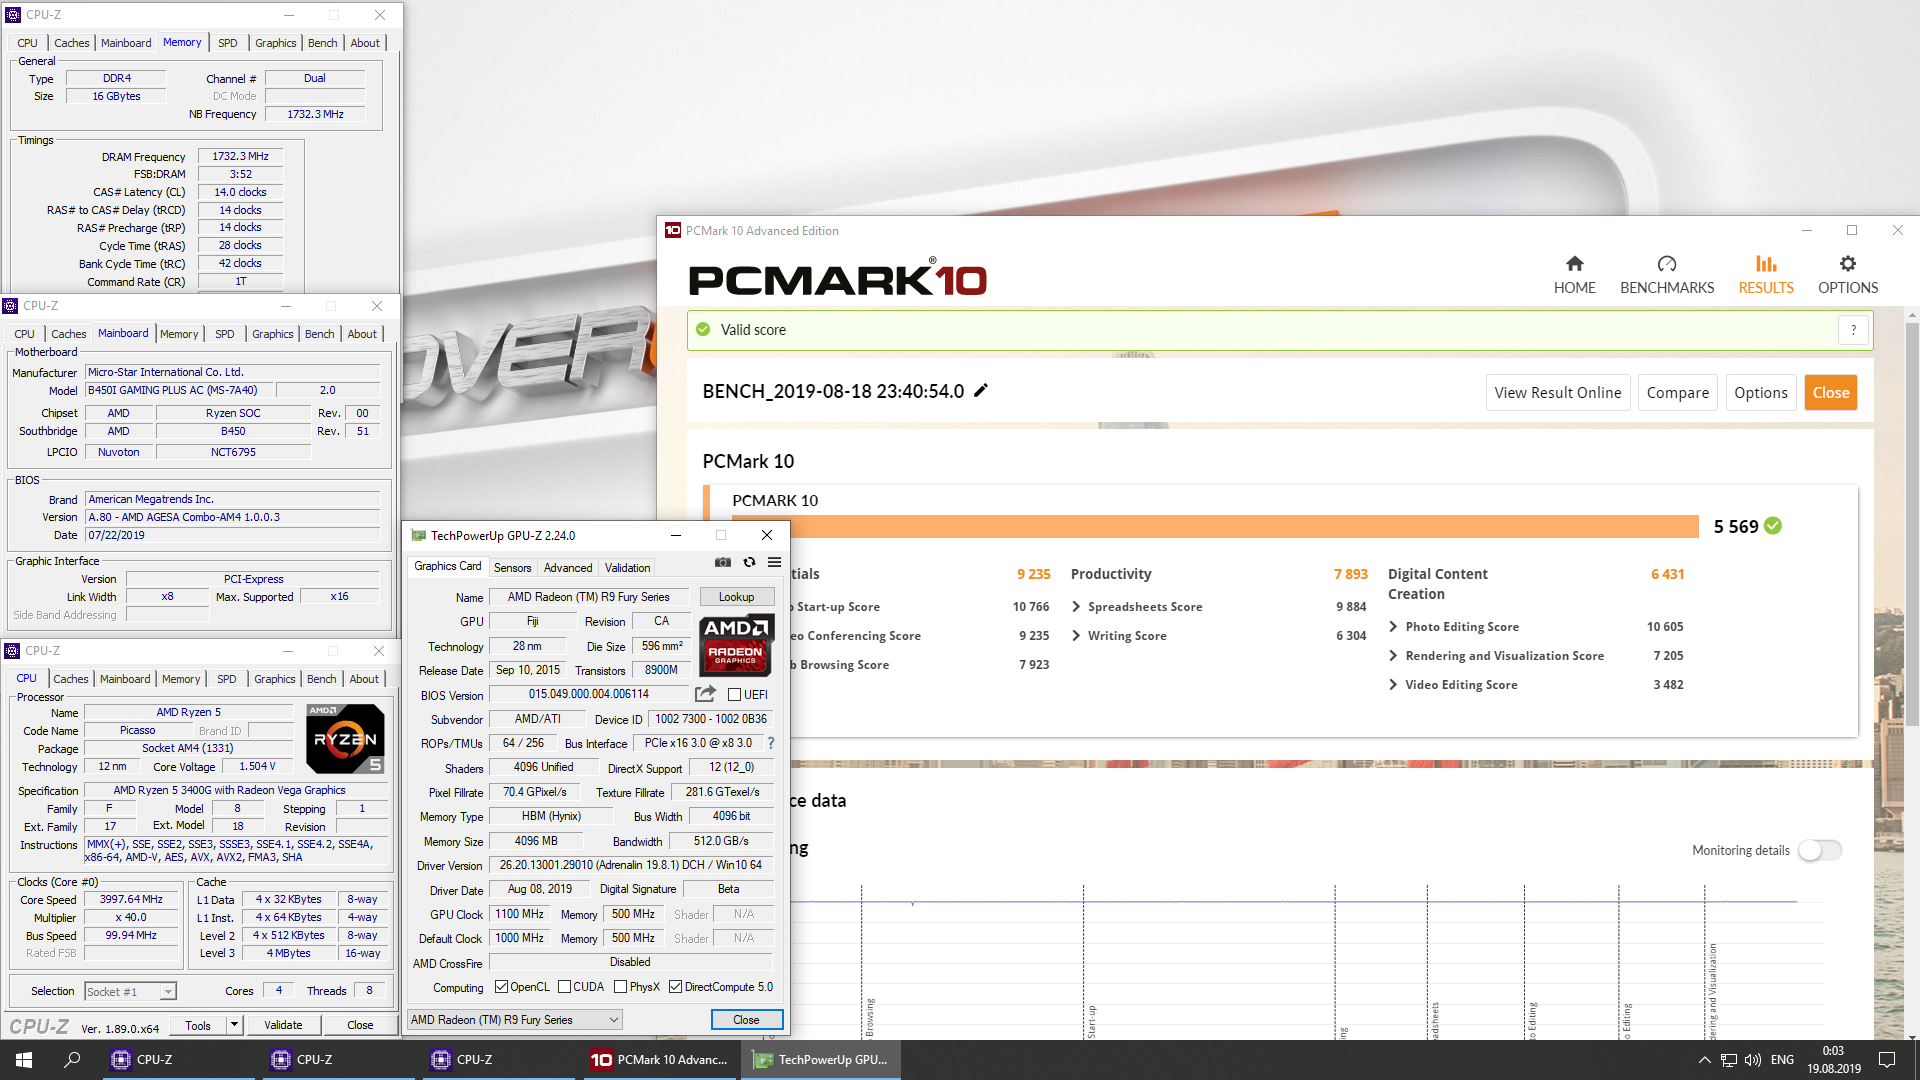This screenshot has height=1080, width=1920.
Task: Click the PCMark result Options button
Action: pyautogui.click(x=1760, y=393)
